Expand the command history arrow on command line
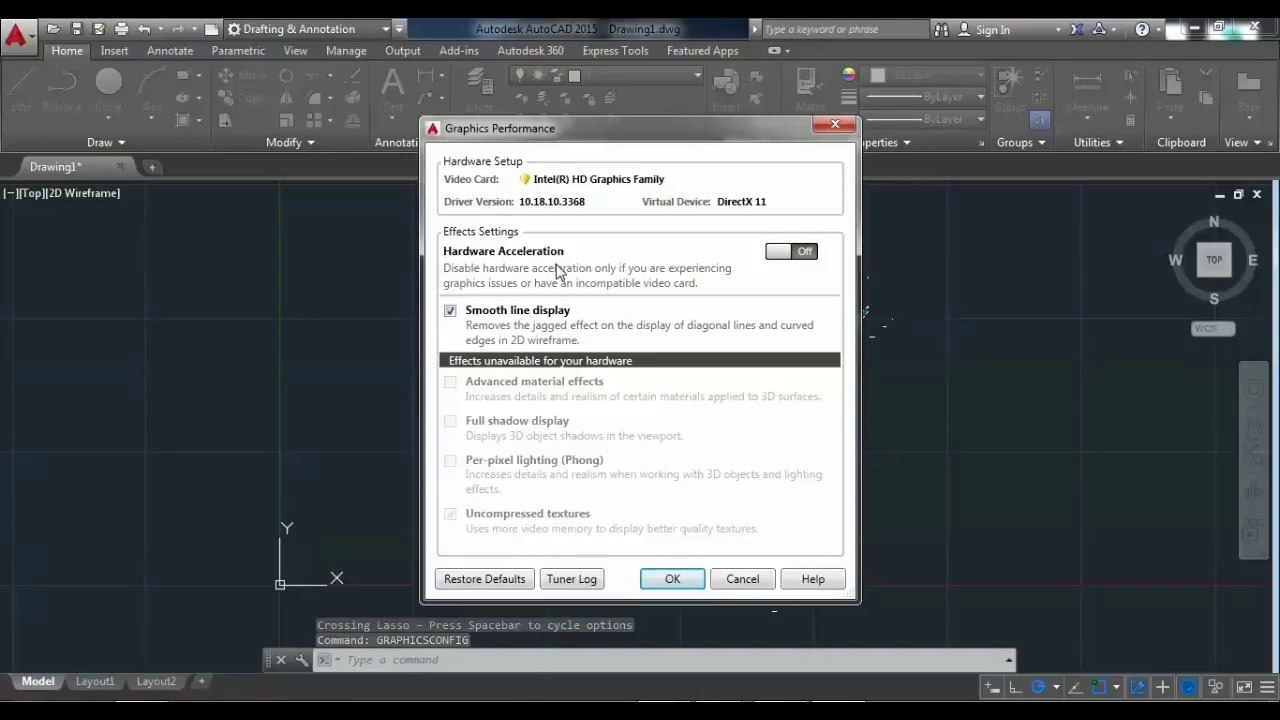Viewport: 1280px width, 720px height. click(1009, 659)
